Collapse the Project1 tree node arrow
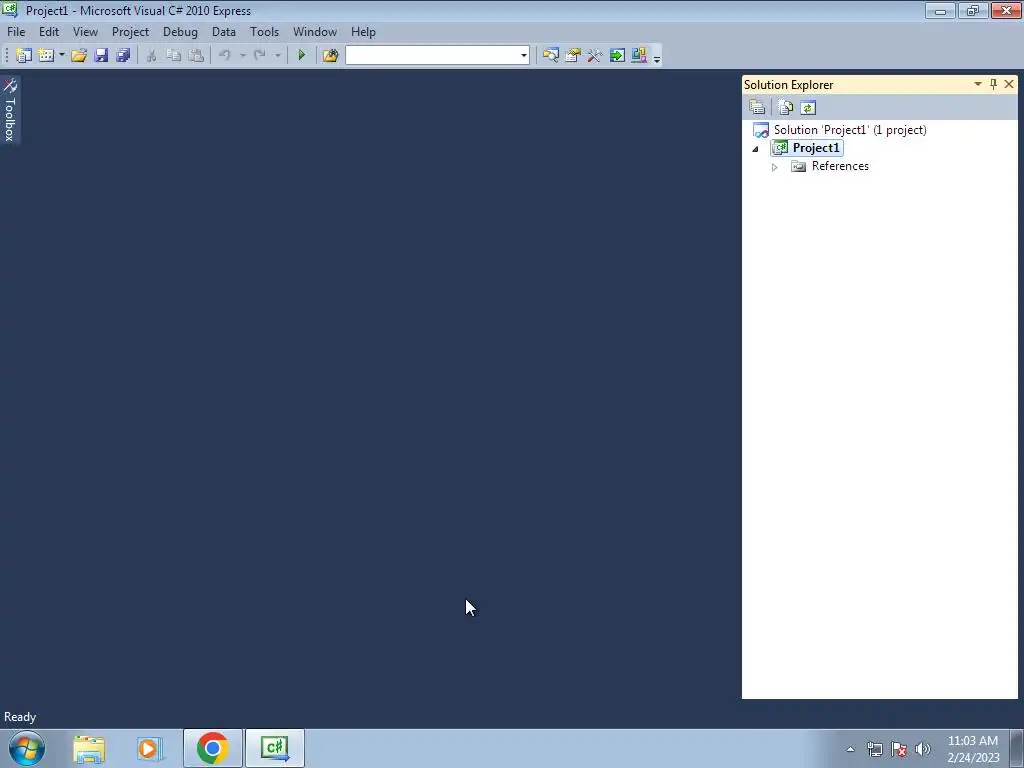The image size is (1024, 768). (x=756, y=149)
